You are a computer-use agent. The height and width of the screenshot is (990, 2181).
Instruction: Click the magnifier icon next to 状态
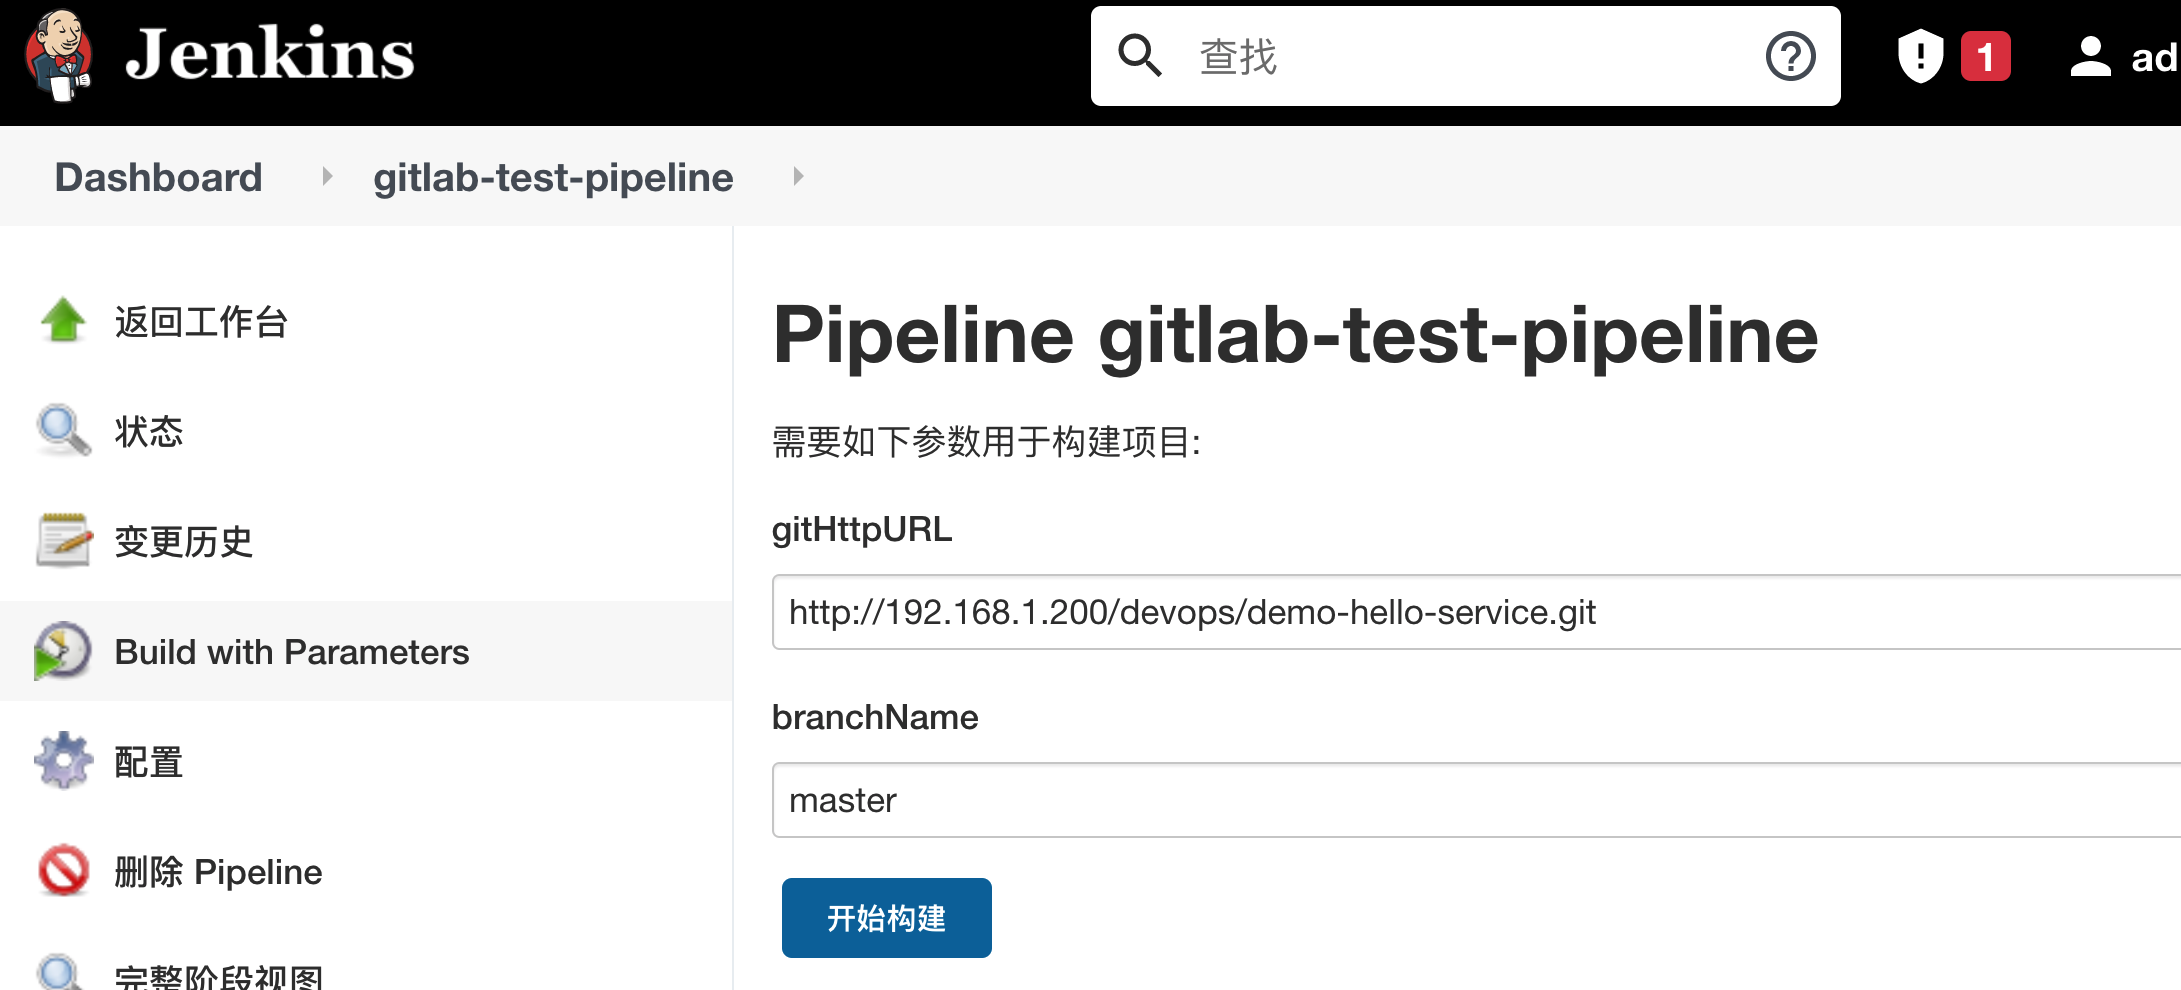tap(63, 430)
